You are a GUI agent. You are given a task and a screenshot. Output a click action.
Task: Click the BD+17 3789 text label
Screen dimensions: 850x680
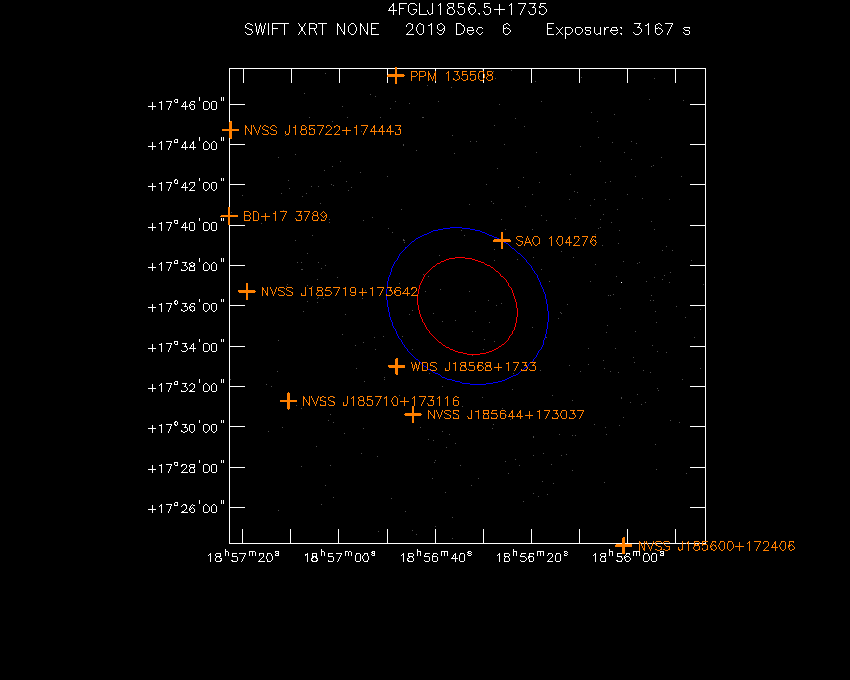[285, 216]
